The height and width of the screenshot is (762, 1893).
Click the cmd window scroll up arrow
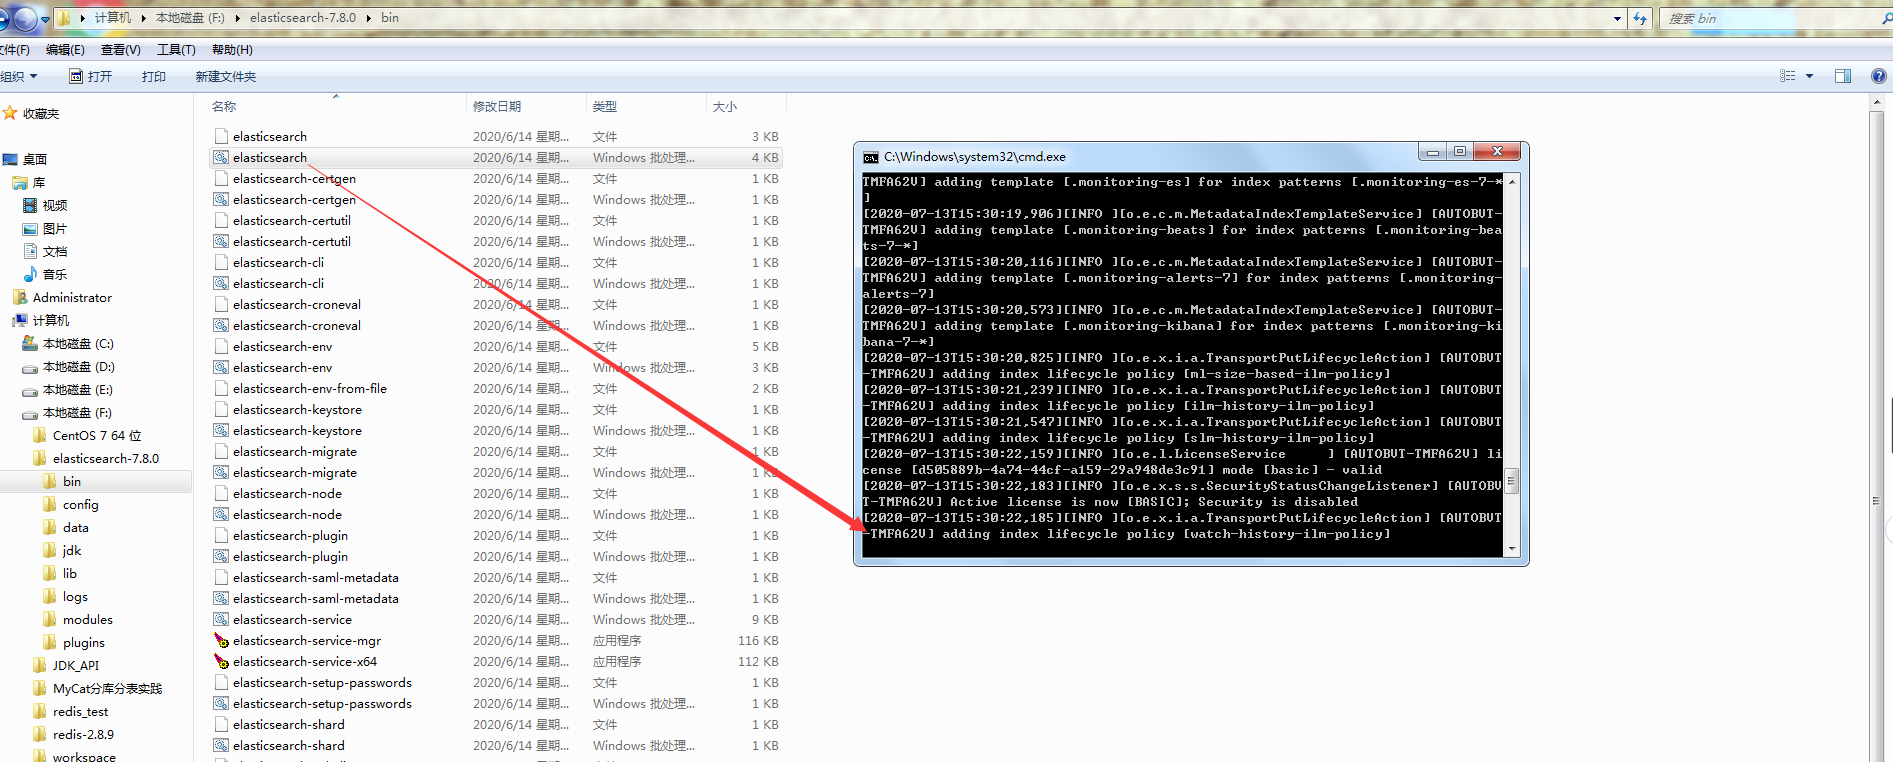[x=1512, y=181]
